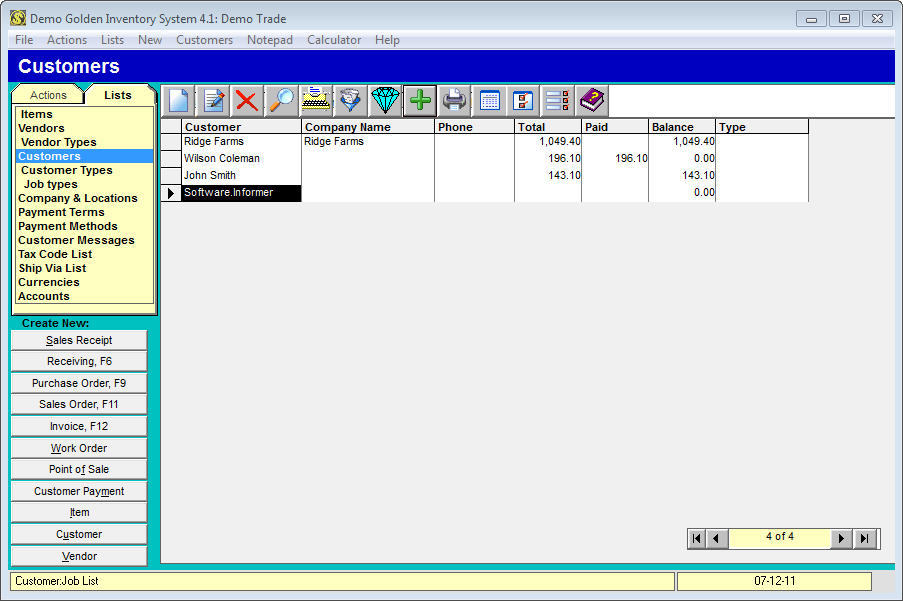Open the Notepad menu
The width and height of the screenshot is (903, 601).
[270, 40]
